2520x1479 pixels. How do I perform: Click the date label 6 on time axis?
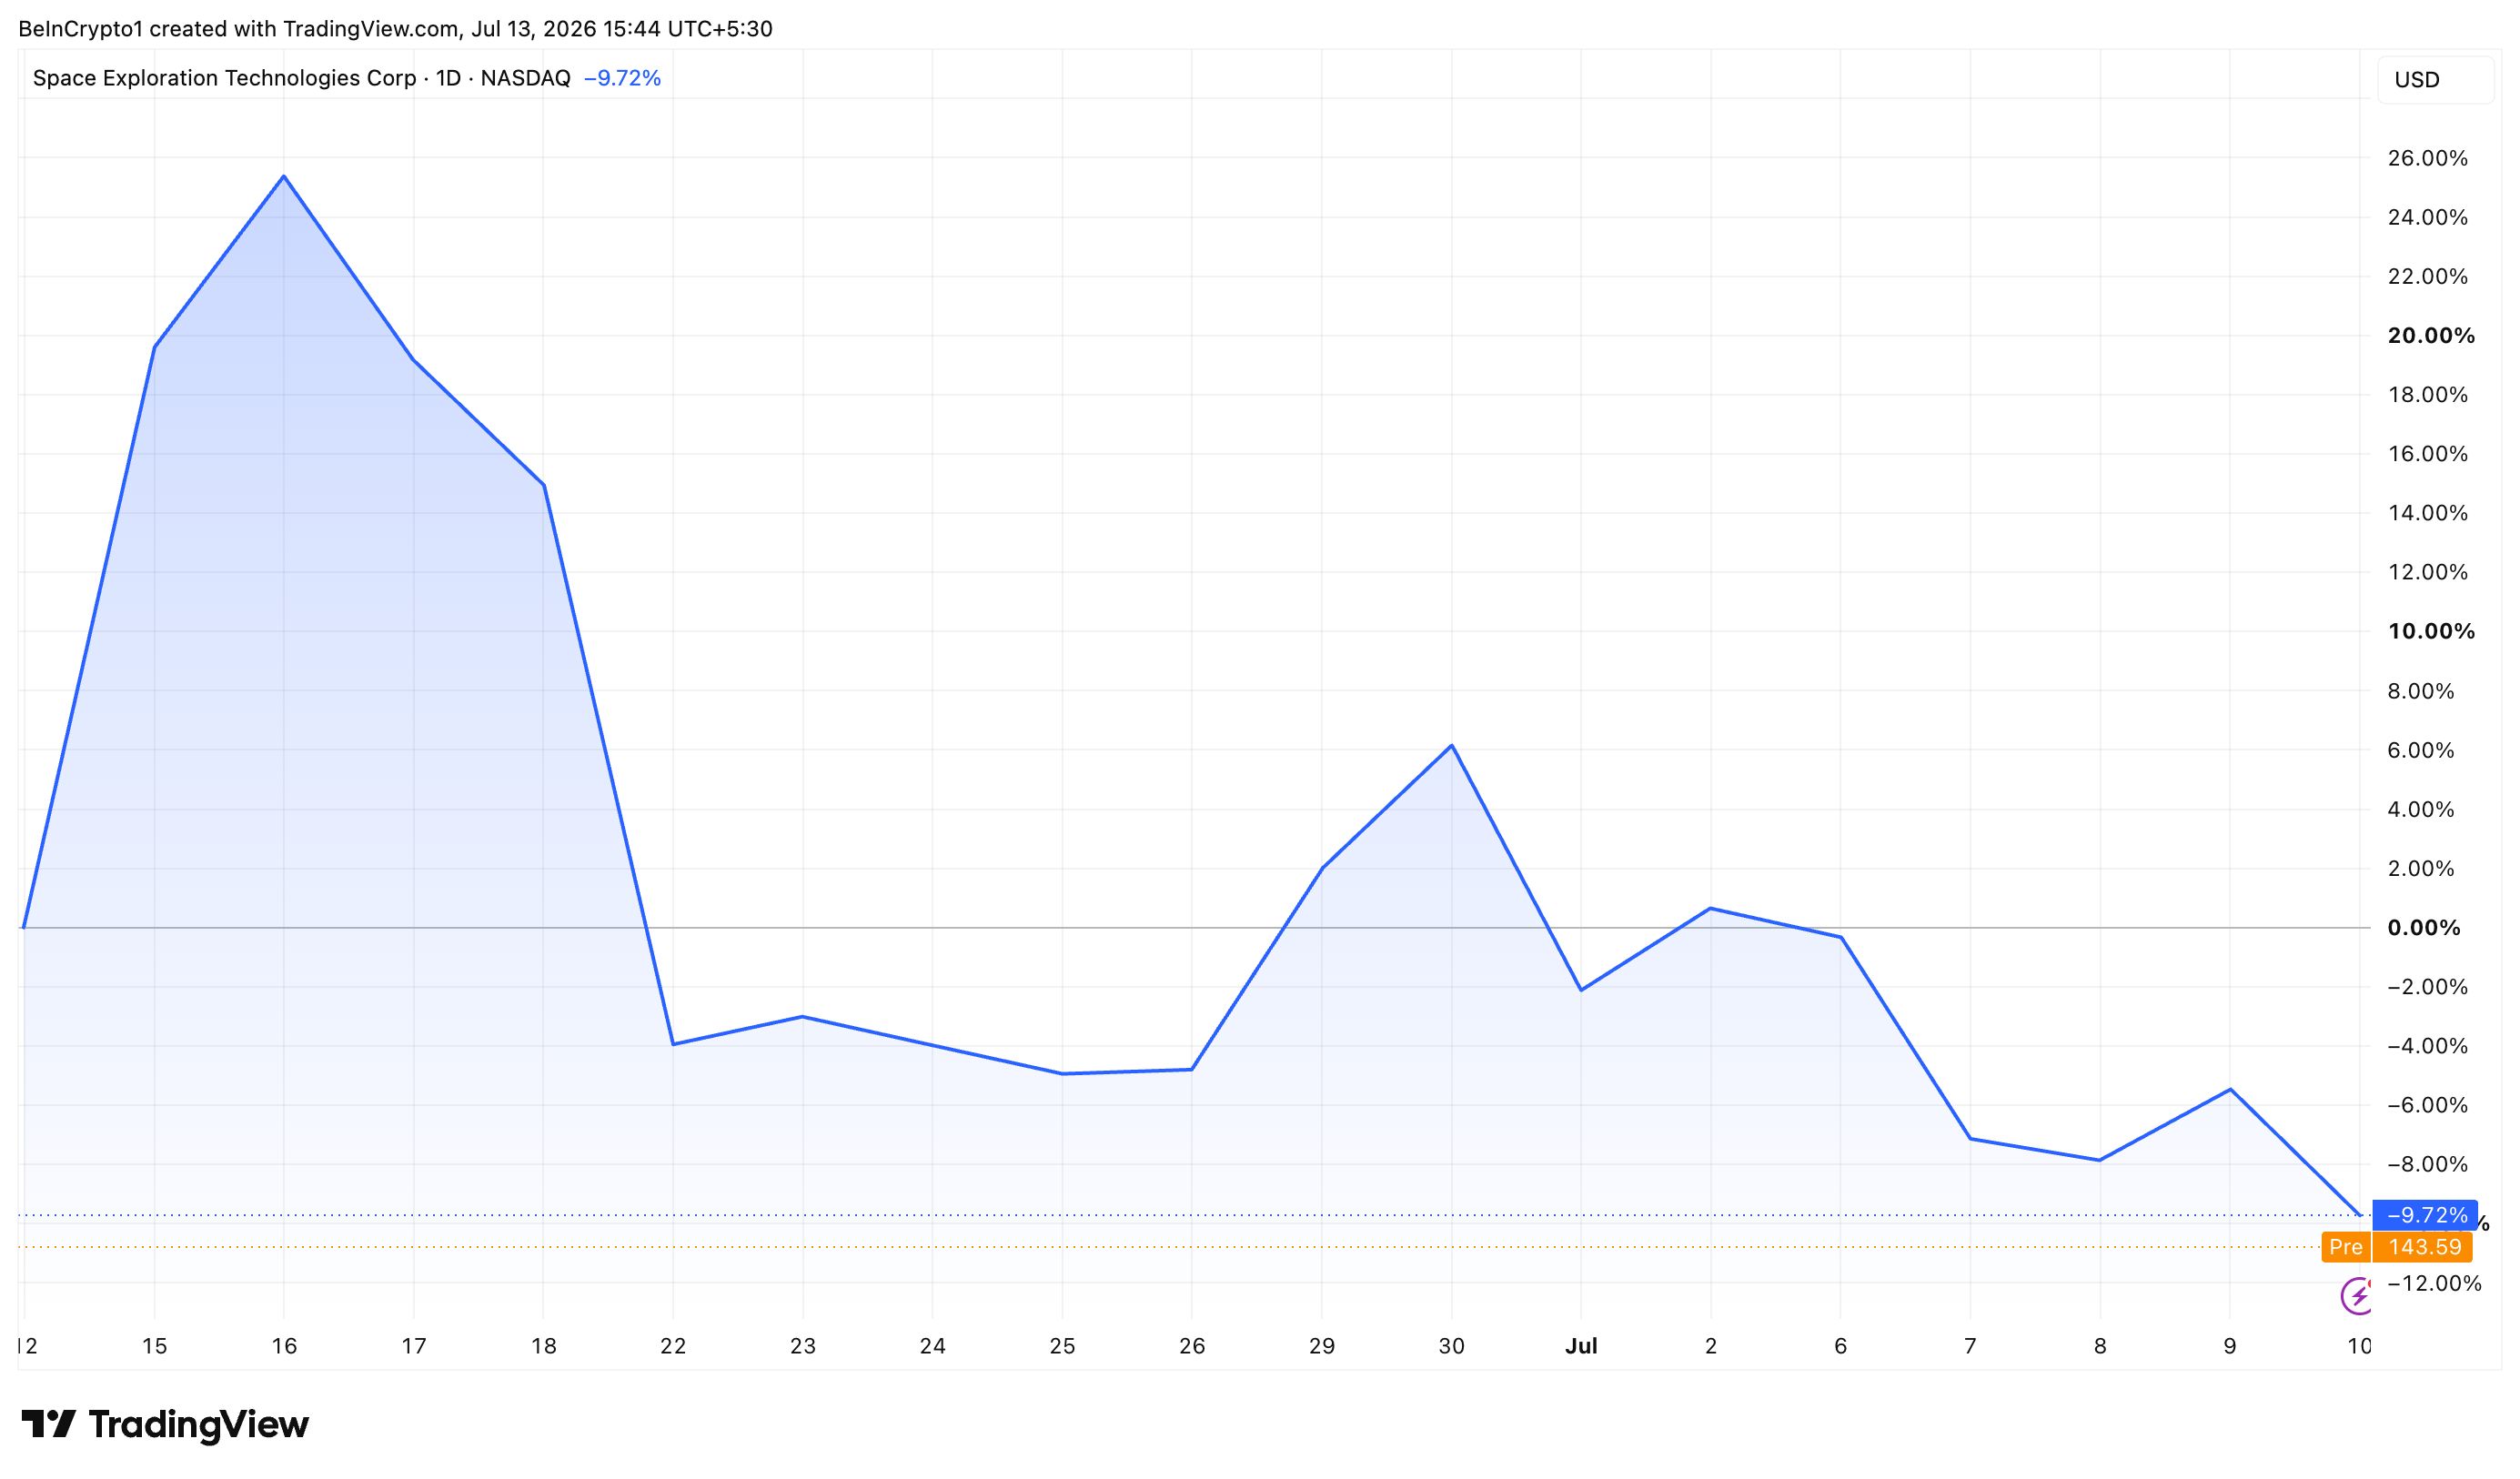pyautogui.click(x=1840, y=1346)
